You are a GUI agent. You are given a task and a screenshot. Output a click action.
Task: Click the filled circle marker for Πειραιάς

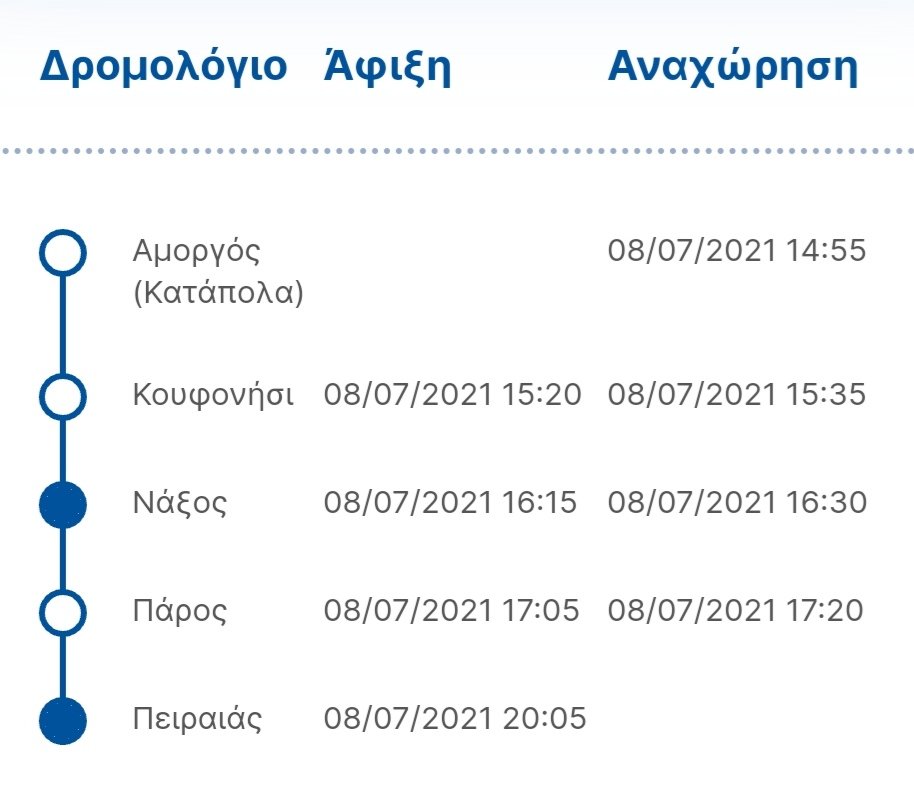(63, 720)
